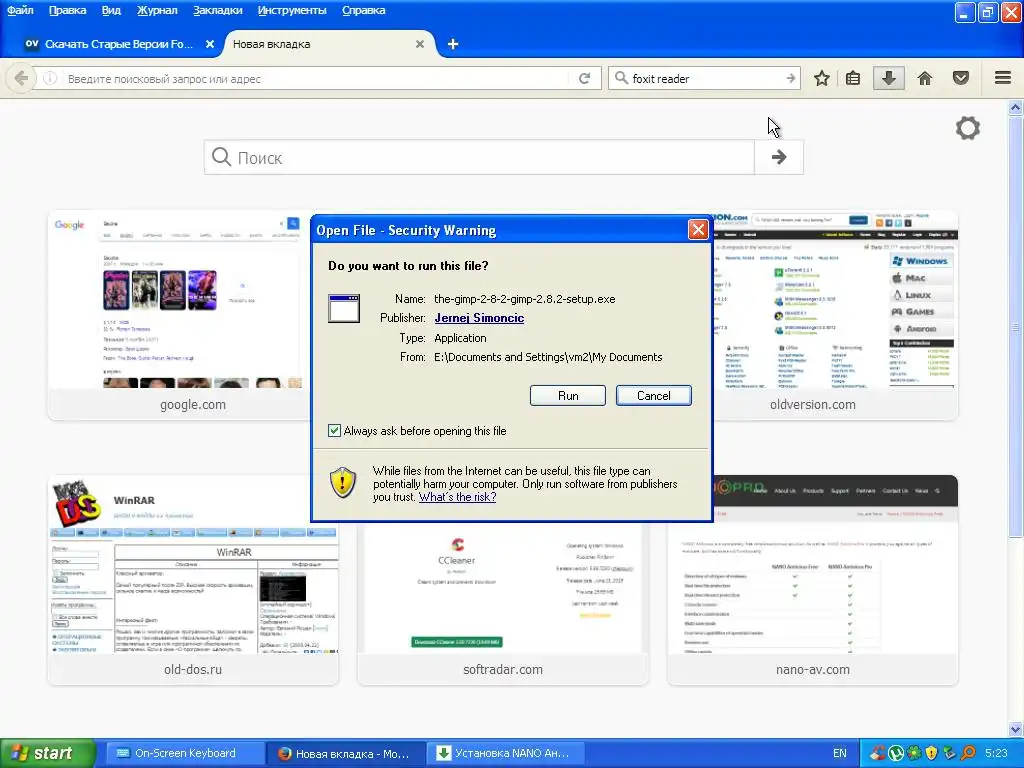Click the magnifier tray icon
The image size is (1024, 768).
coord(967,753)
